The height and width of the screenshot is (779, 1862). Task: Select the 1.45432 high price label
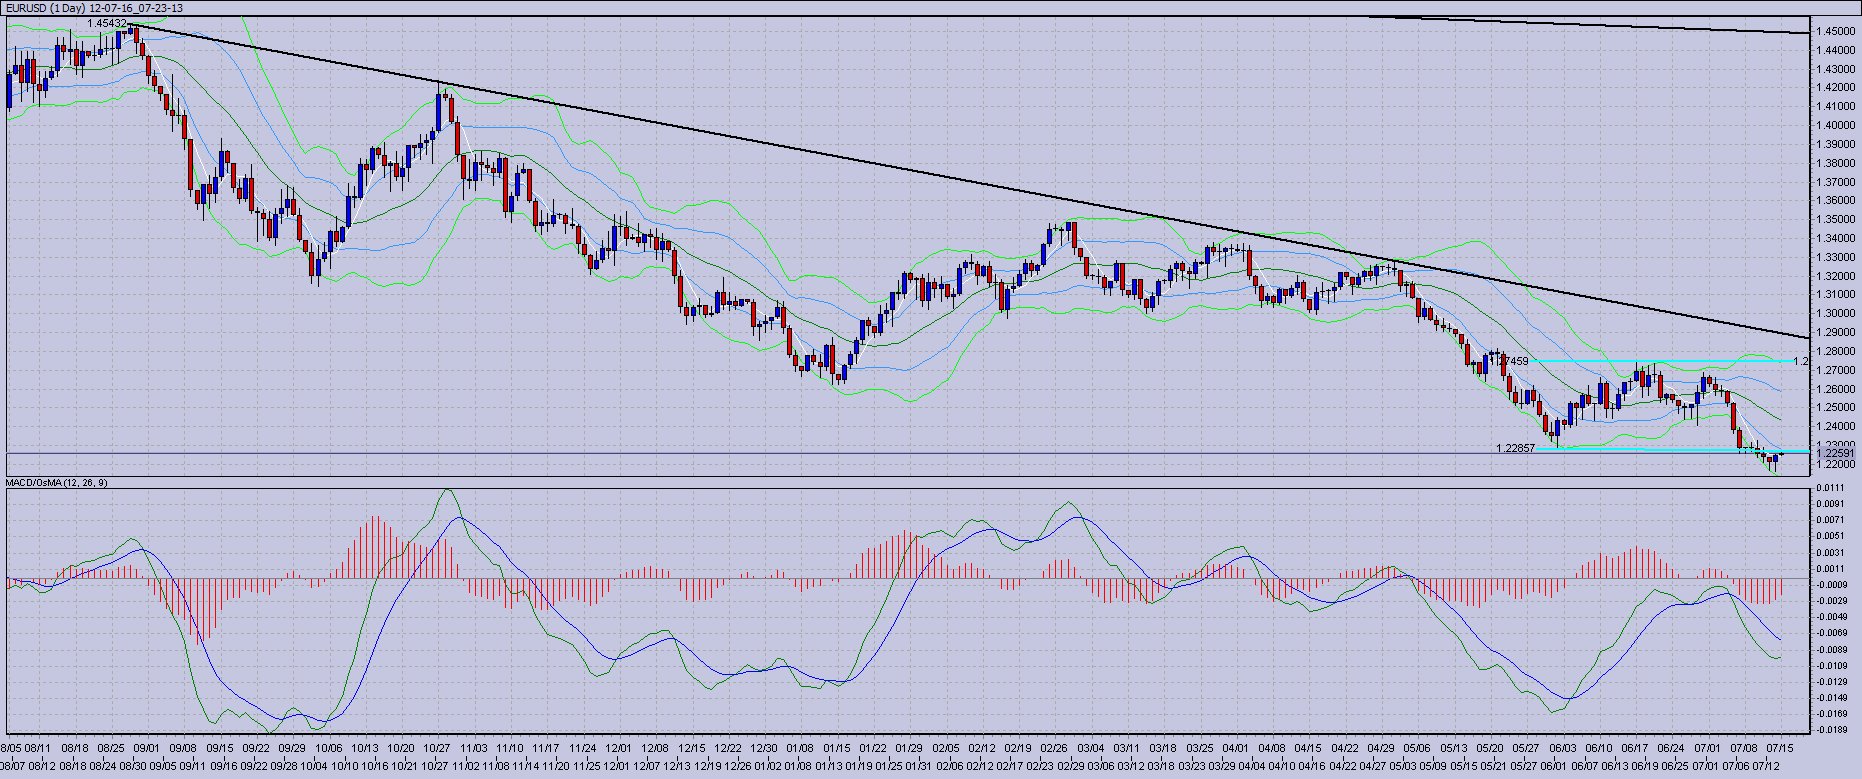(107, 23)
